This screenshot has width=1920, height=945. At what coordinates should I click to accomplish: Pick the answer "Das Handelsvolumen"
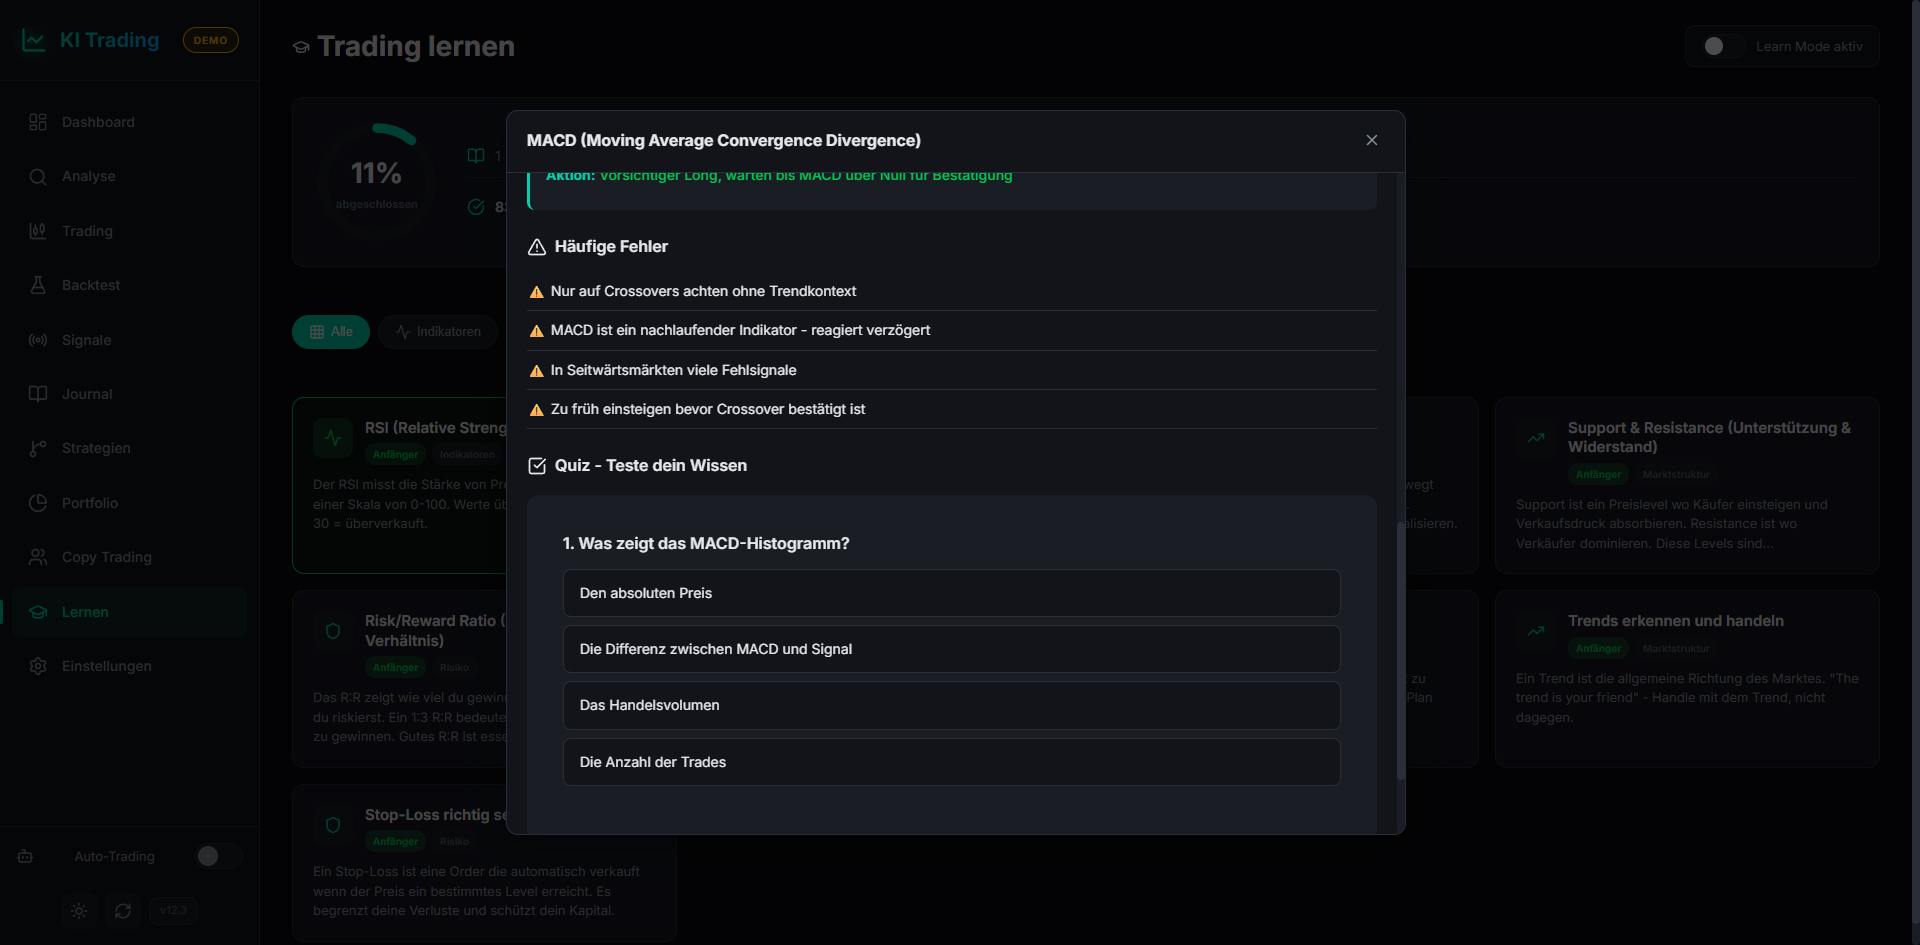click(x=951, y=705)
